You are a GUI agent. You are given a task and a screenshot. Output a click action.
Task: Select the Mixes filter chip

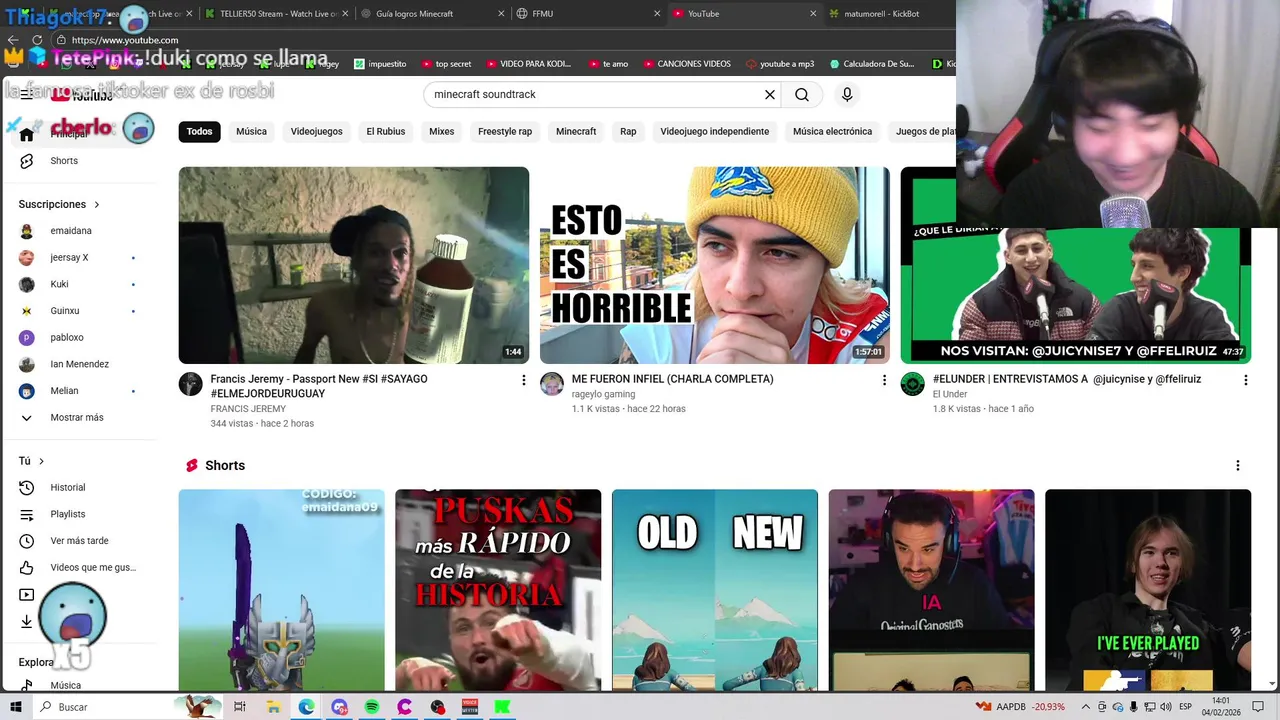(441, 132)
